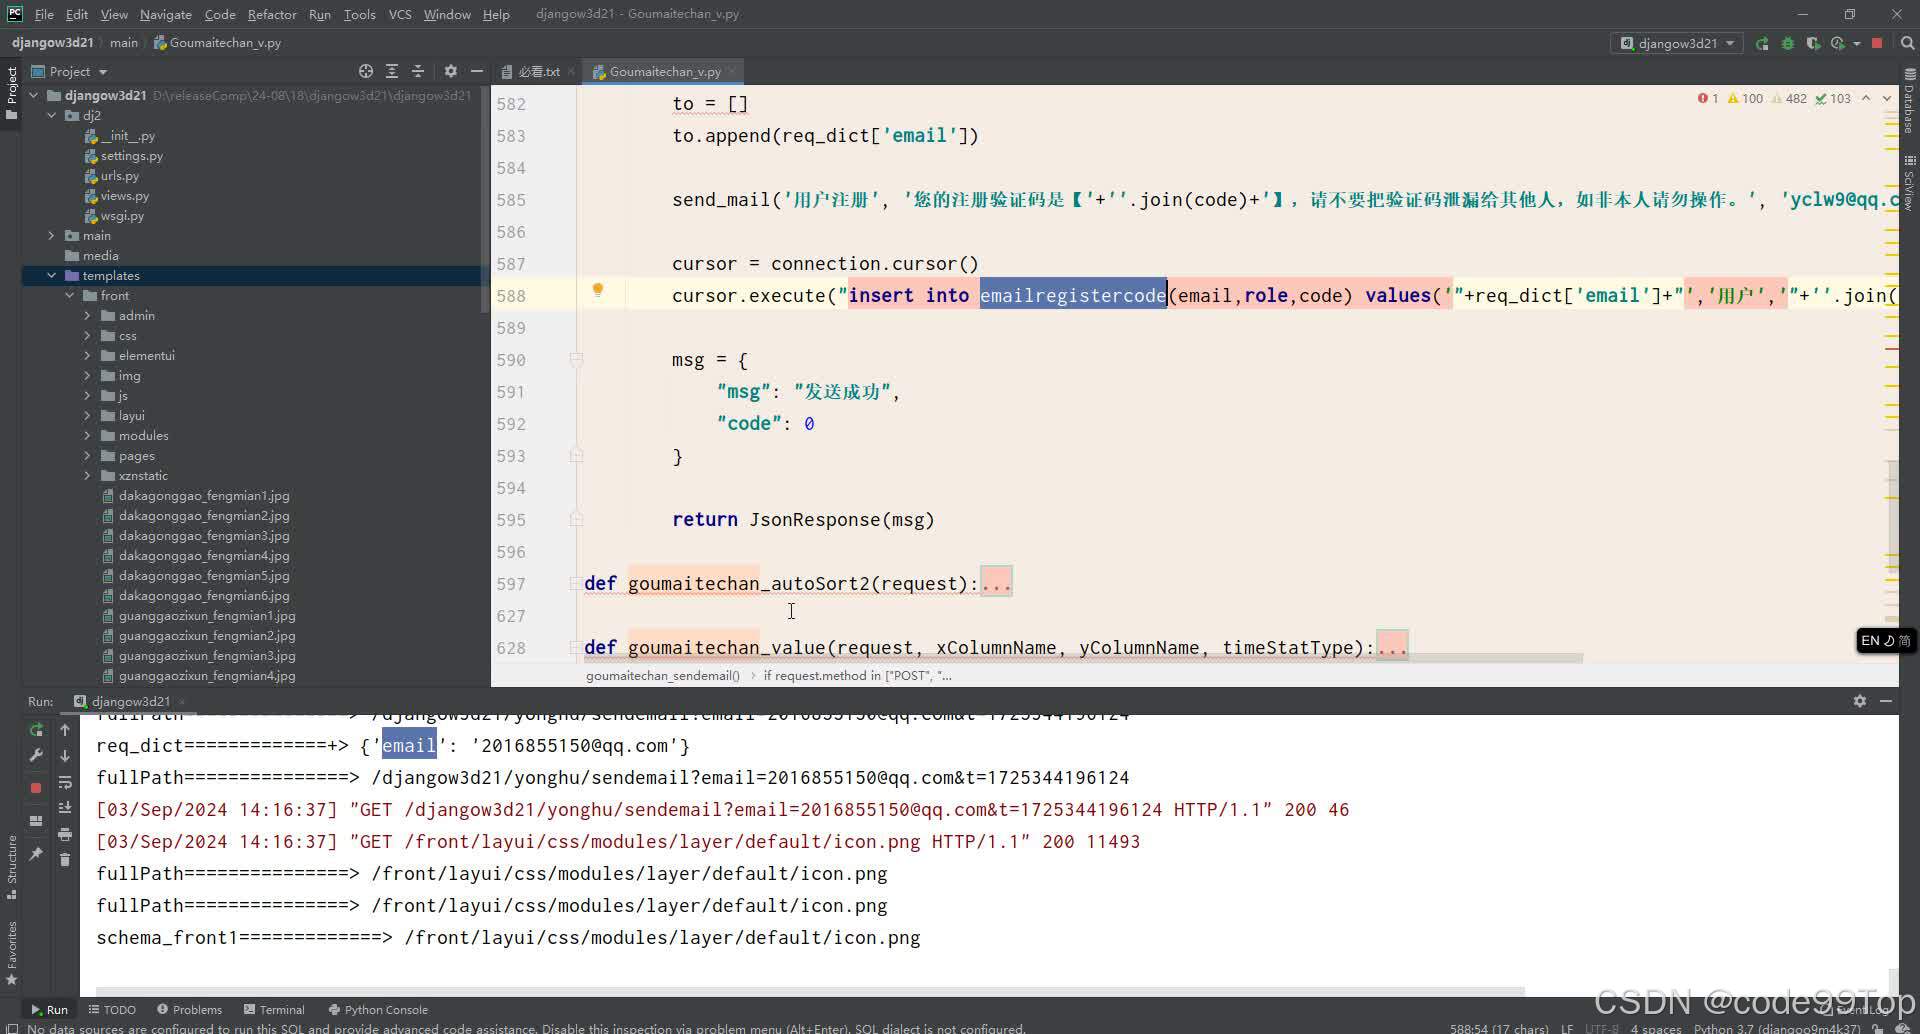
Task: Switch to the 必看.txt tab
Action: 538,71
